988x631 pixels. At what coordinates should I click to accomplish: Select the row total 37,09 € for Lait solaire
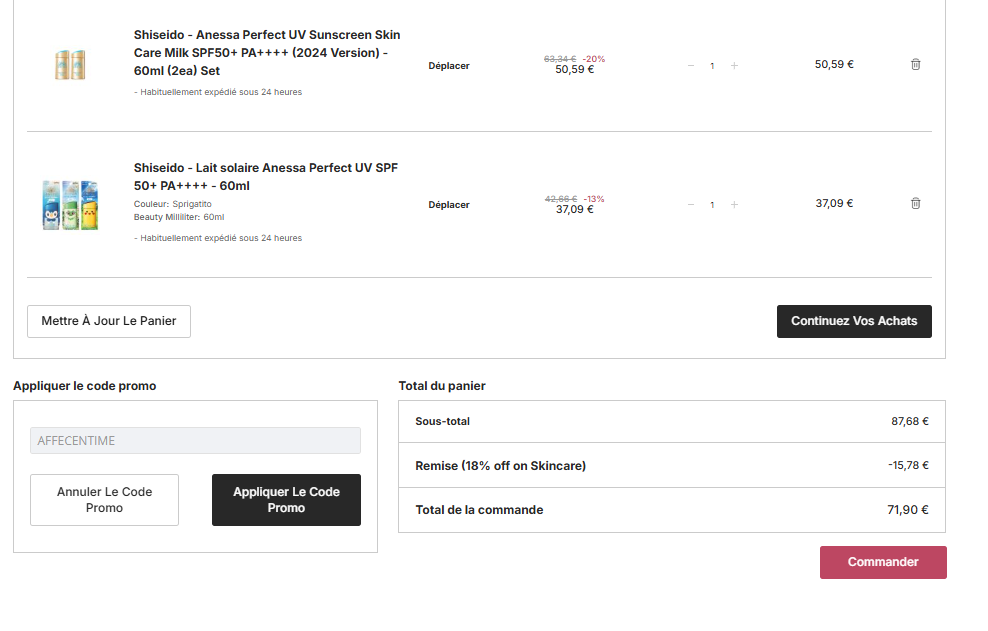pyautogui.click(x=834, y=204)
